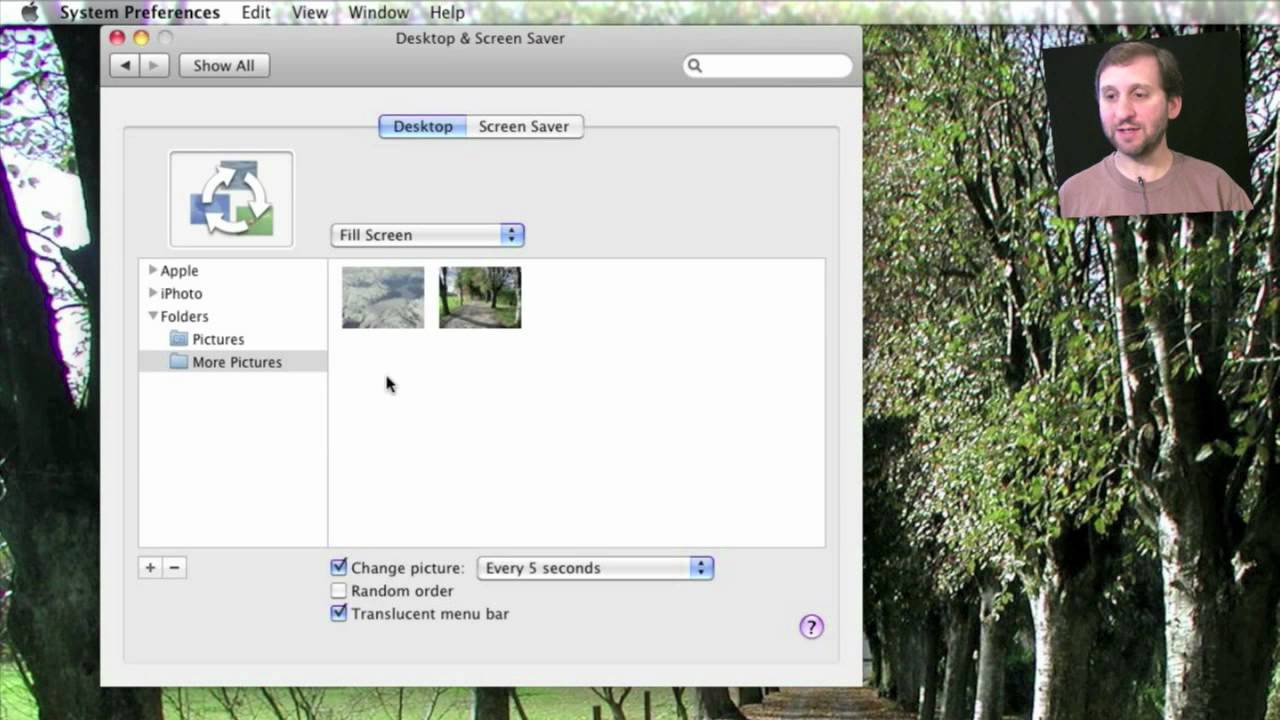Open the System Preferences menu
The width and height of the screenshot is (1280, 720).
point(140,12)
